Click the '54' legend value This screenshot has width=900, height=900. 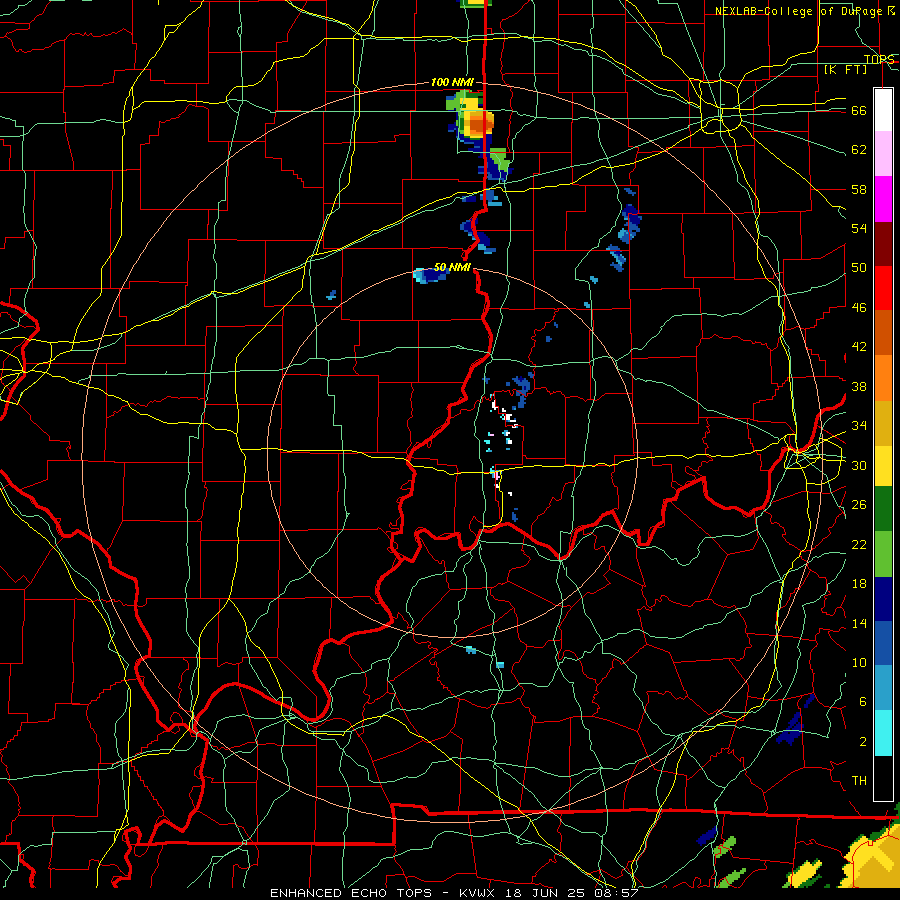coord(859,228)
